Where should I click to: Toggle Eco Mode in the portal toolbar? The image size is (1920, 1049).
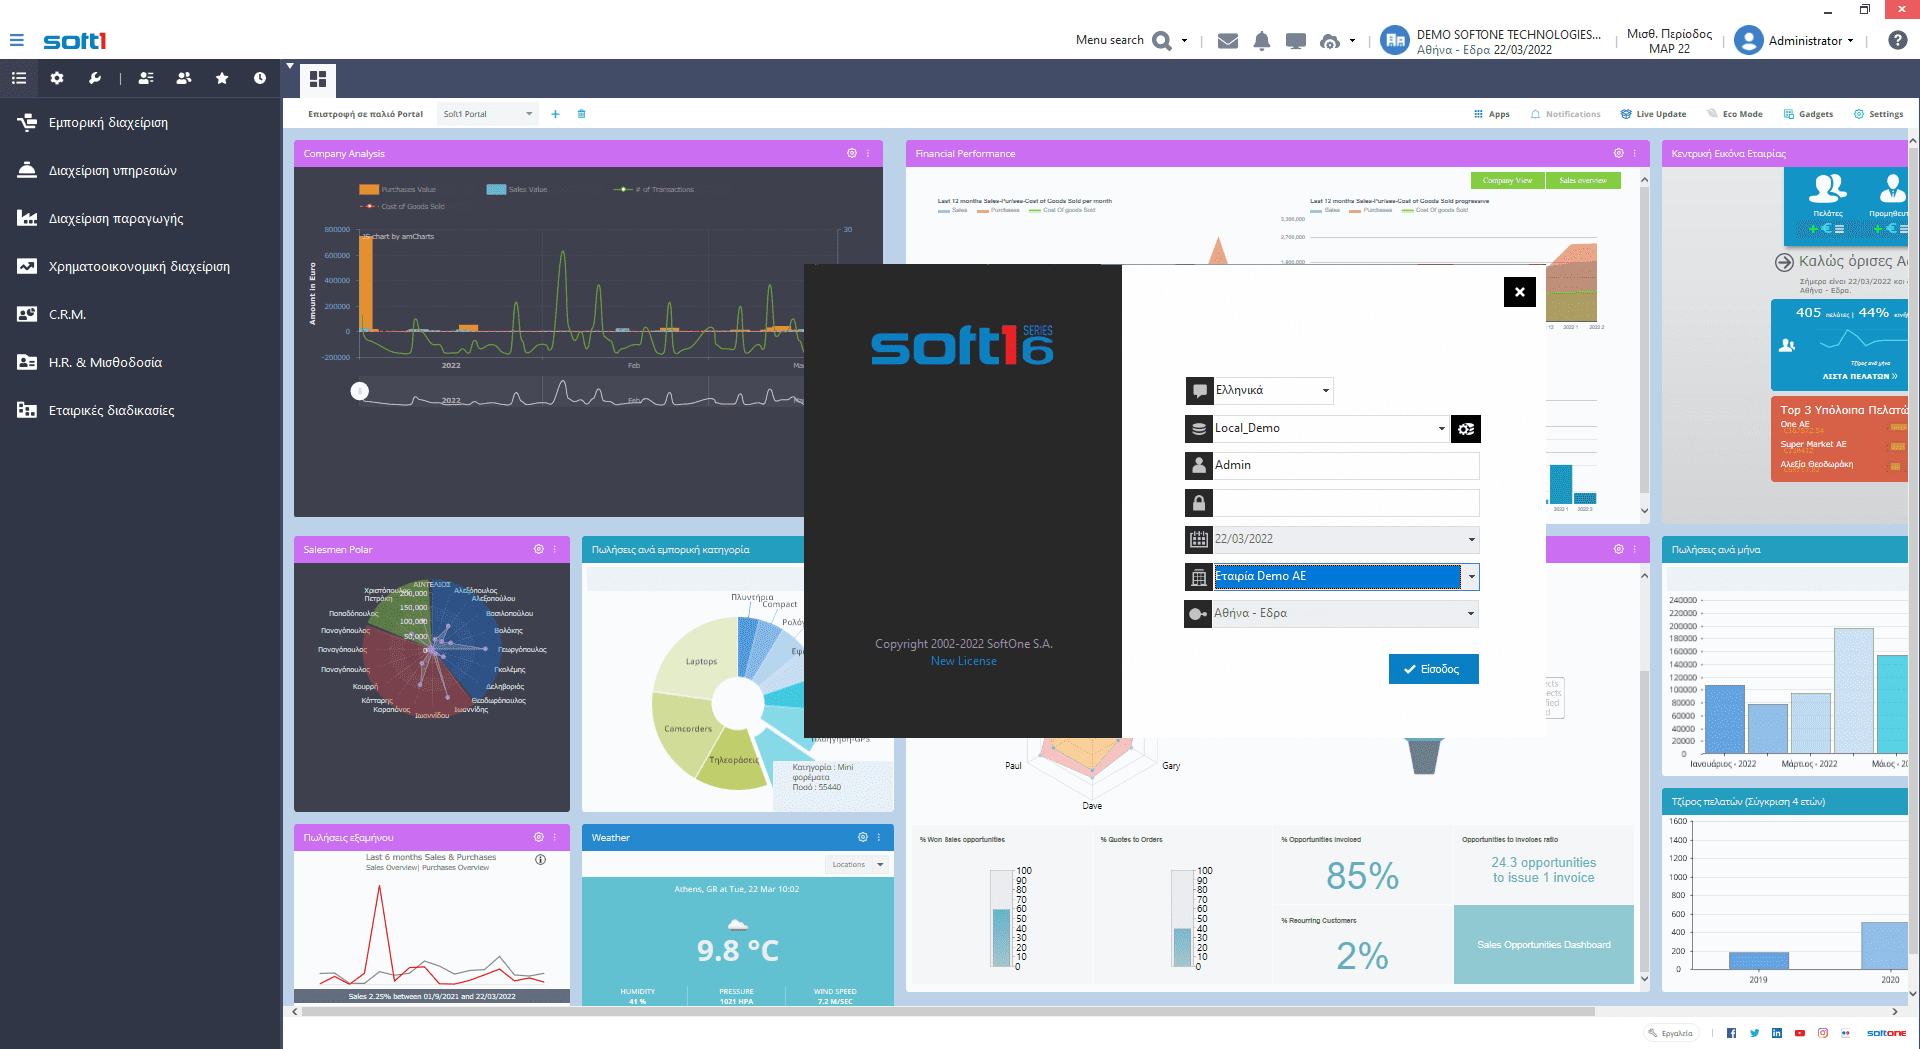tap(1735, 114)
